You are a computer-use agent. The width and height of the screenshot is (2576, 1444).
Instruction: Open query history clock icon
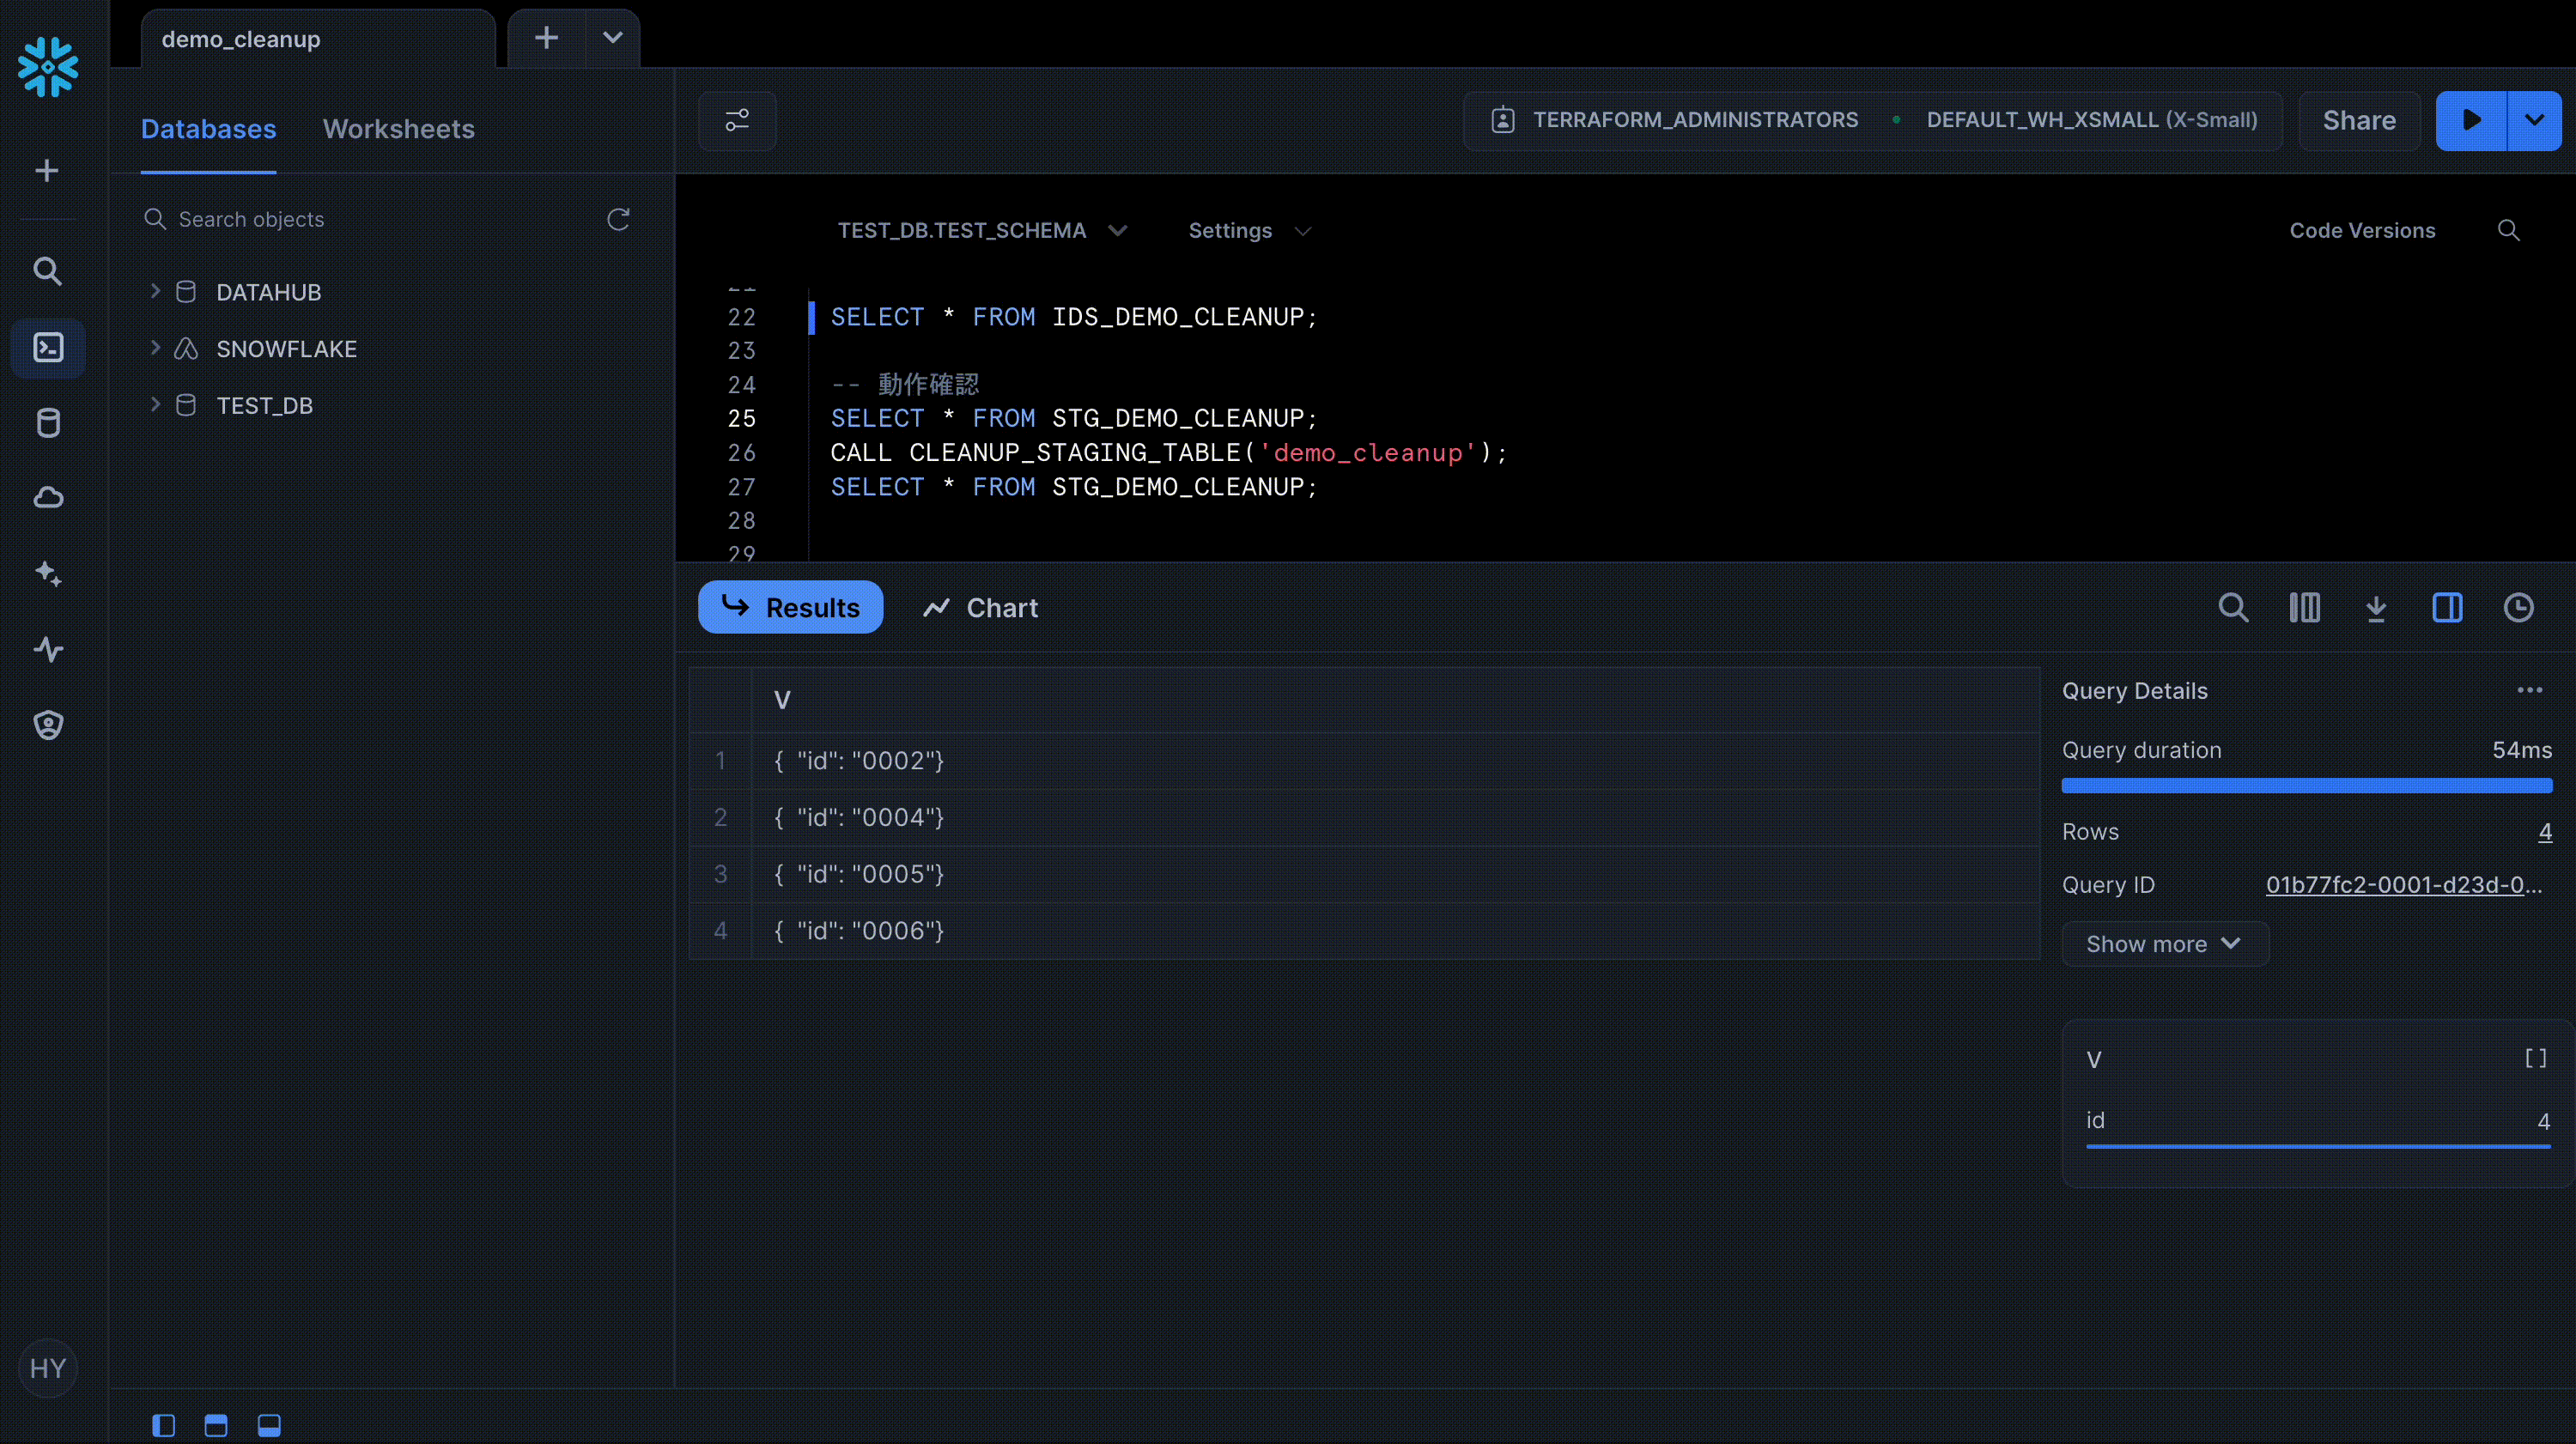pos(2518,607)
